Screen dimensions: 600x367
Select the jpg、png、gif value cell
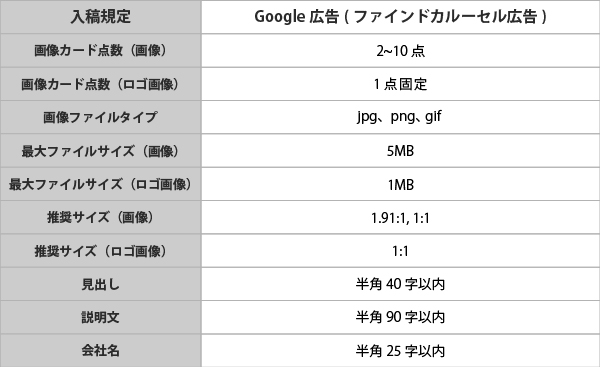pyautogui.click(x=400, y=117)
